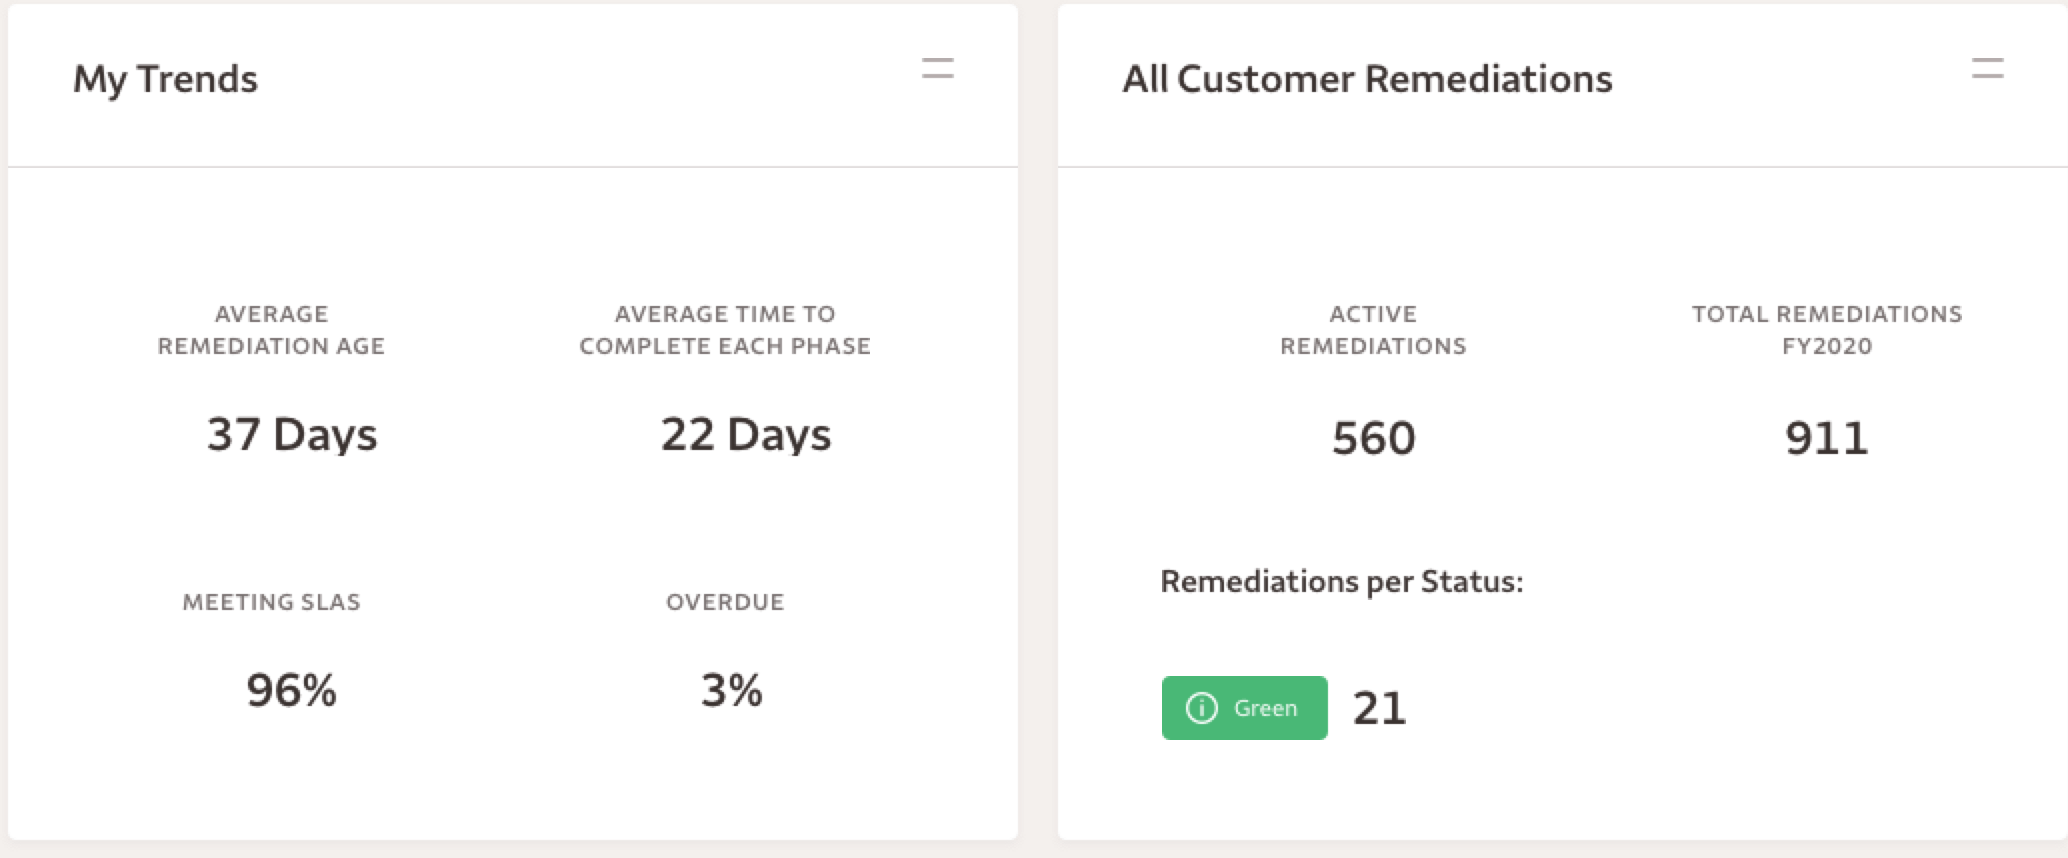This screenshot has height=858, width=2068.
Task: Select the 37 Days remediation age value
Action: [x=292, y=435]
